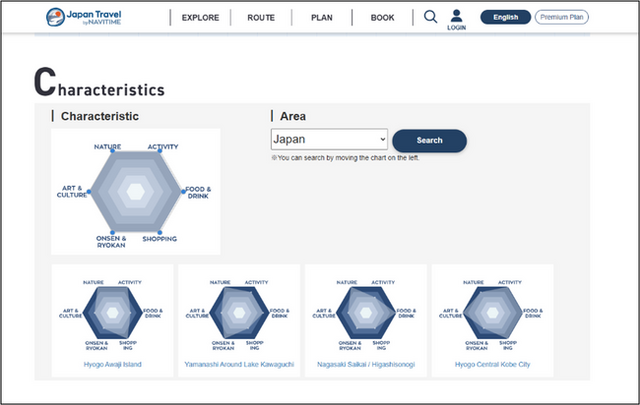This screenshot has width=640, height=405.
Task: Open the PLAN menu
Action: (322, 18)
